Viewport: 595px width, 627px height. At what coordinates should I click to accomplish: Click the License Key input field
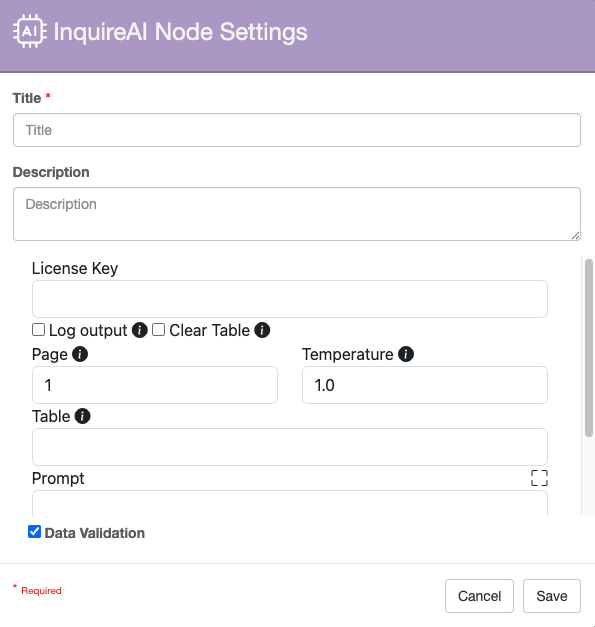(x=290, y=299)
